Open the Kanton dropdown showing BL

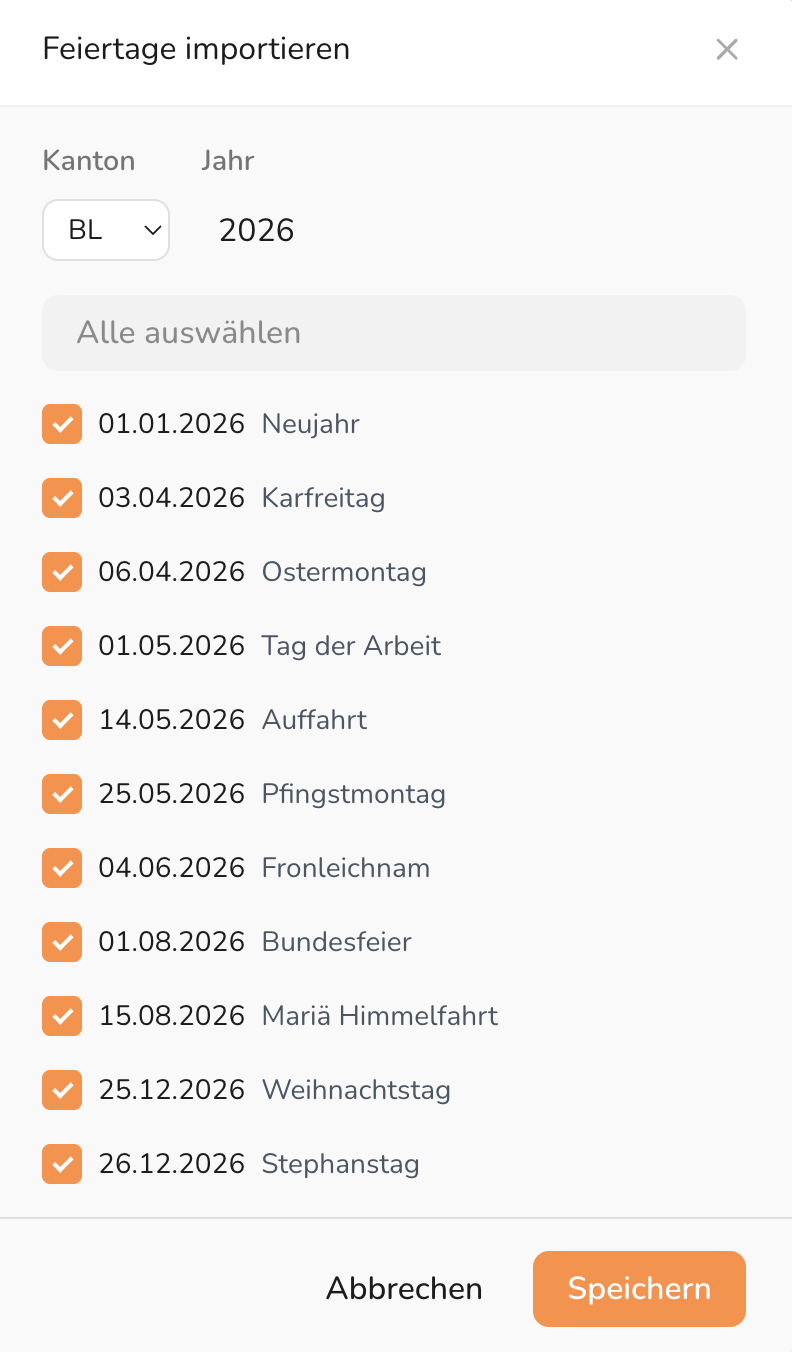pos(106,230)
